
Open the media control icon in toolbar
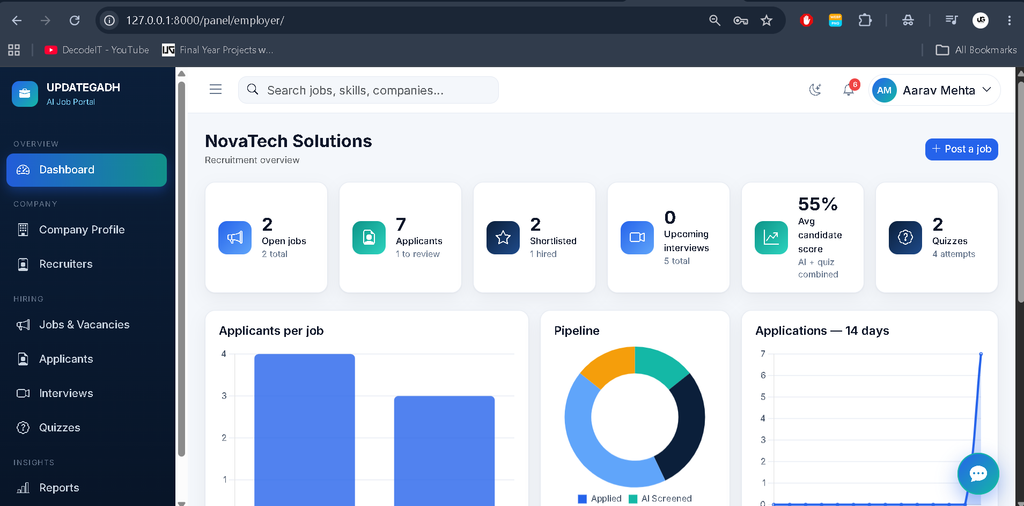pos(951,20)
